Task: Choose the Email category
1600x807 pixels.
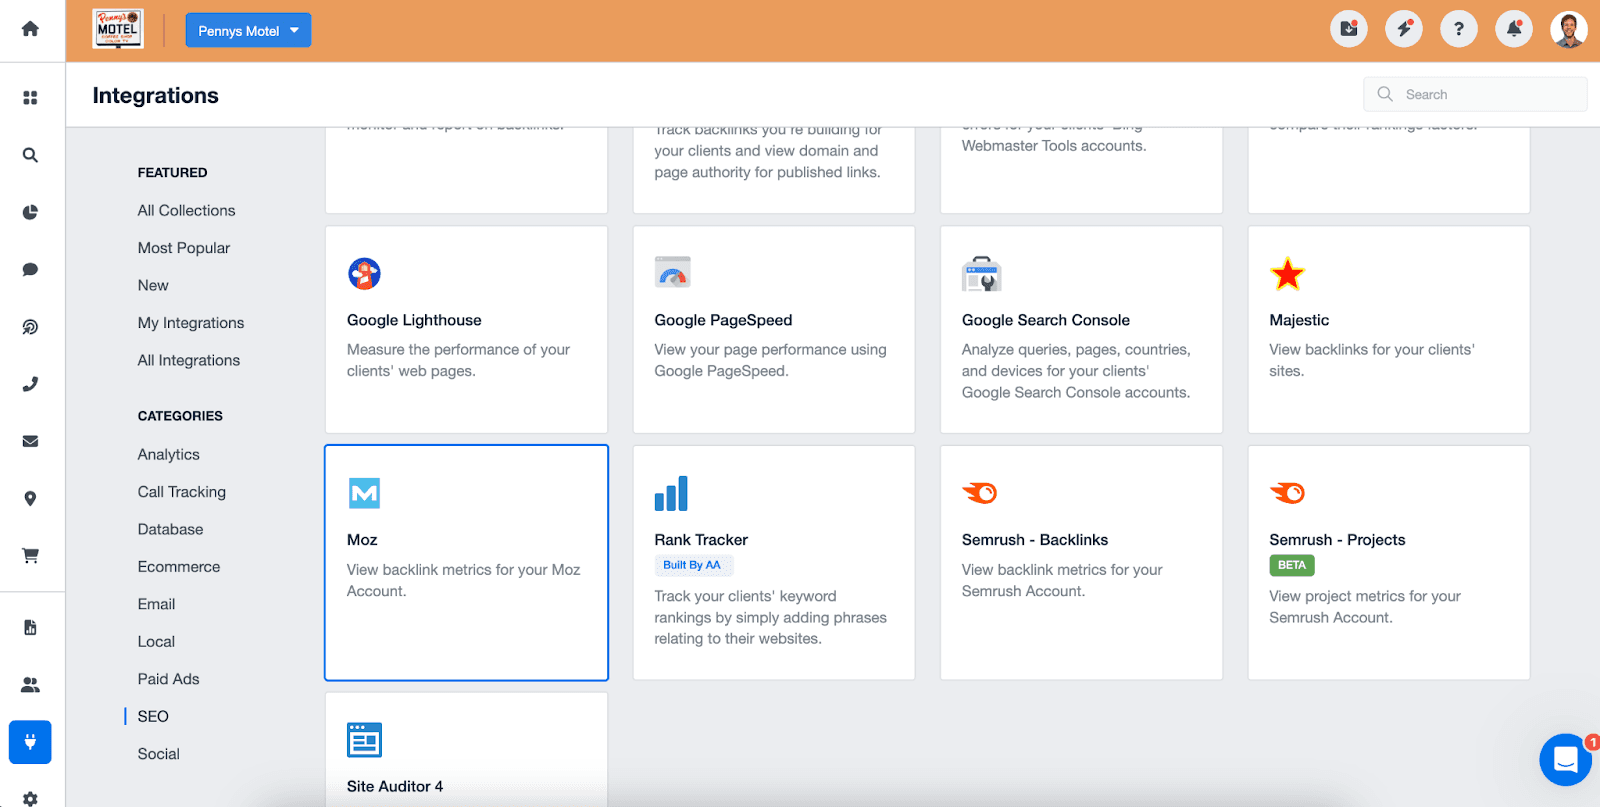Action: pos(156,604)
